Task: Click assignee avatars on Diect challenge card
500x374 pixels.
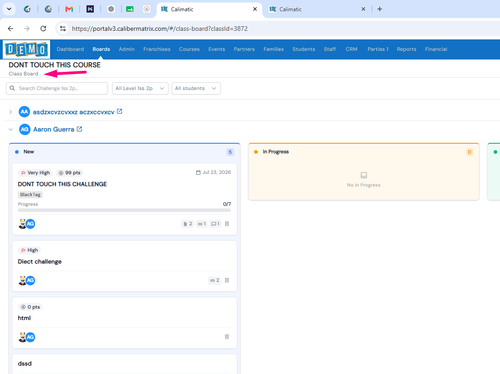Action: pyautogui.click(x=27, y=280)
